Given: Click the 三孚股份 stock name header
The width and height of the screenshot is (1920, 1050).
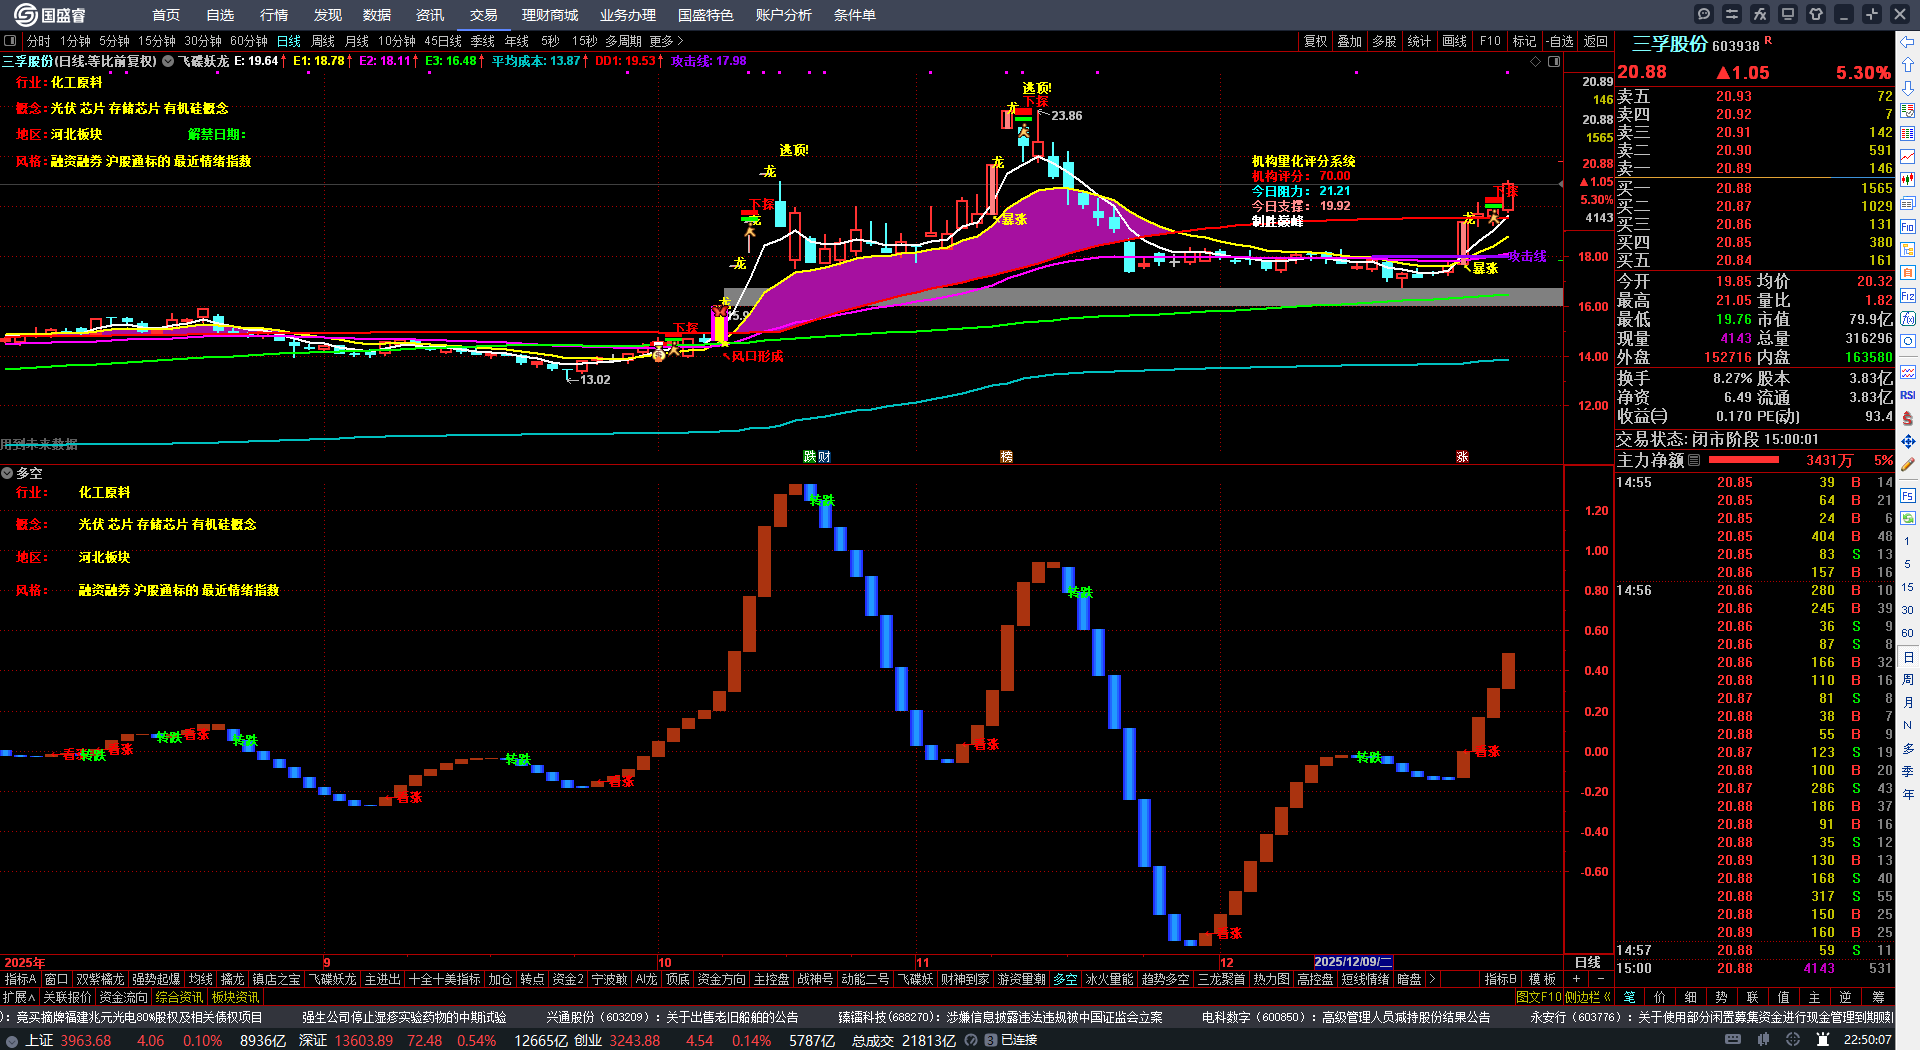Looking at the screenshot, I should 1669,44.
